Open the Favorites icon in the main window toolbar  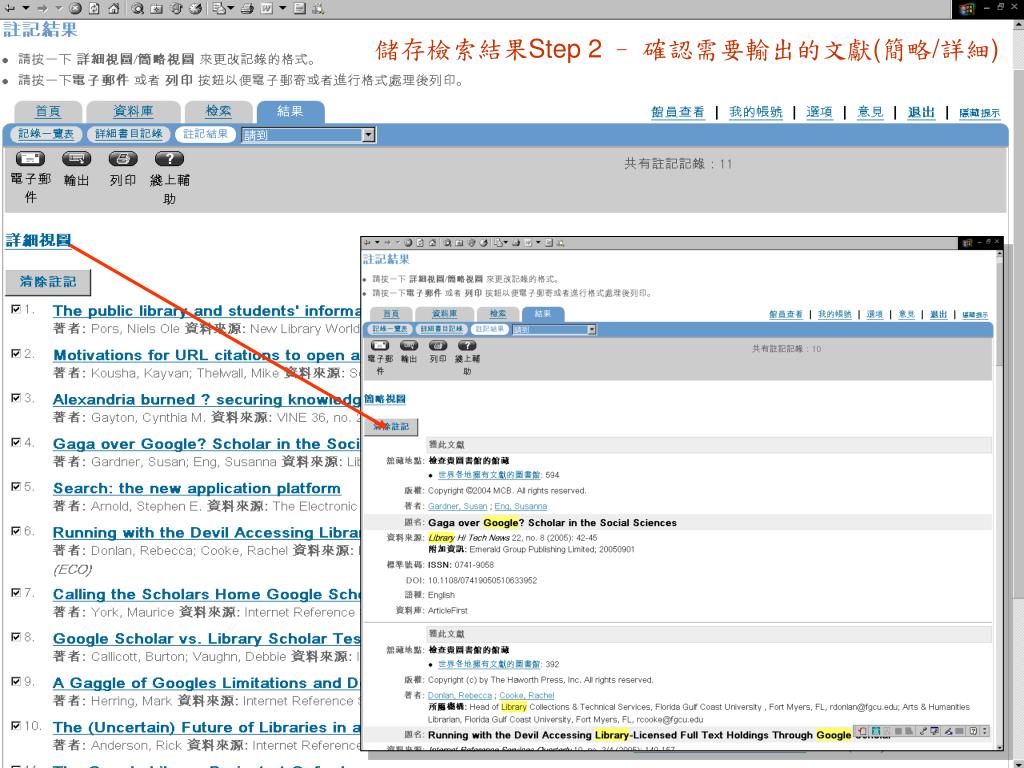(157, 8)
